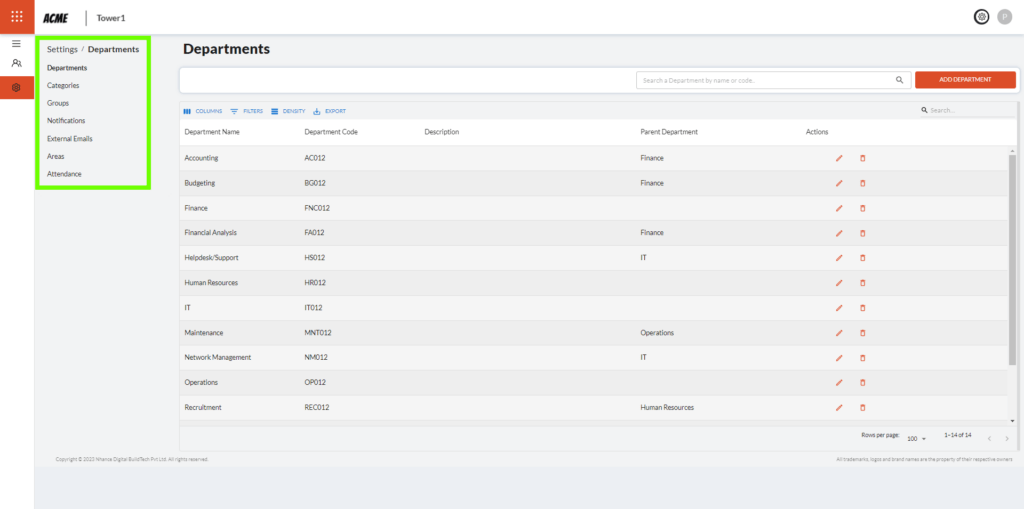Expand the EXPORT options menu
Screen dimensions: 1024x509
point(330,111)
